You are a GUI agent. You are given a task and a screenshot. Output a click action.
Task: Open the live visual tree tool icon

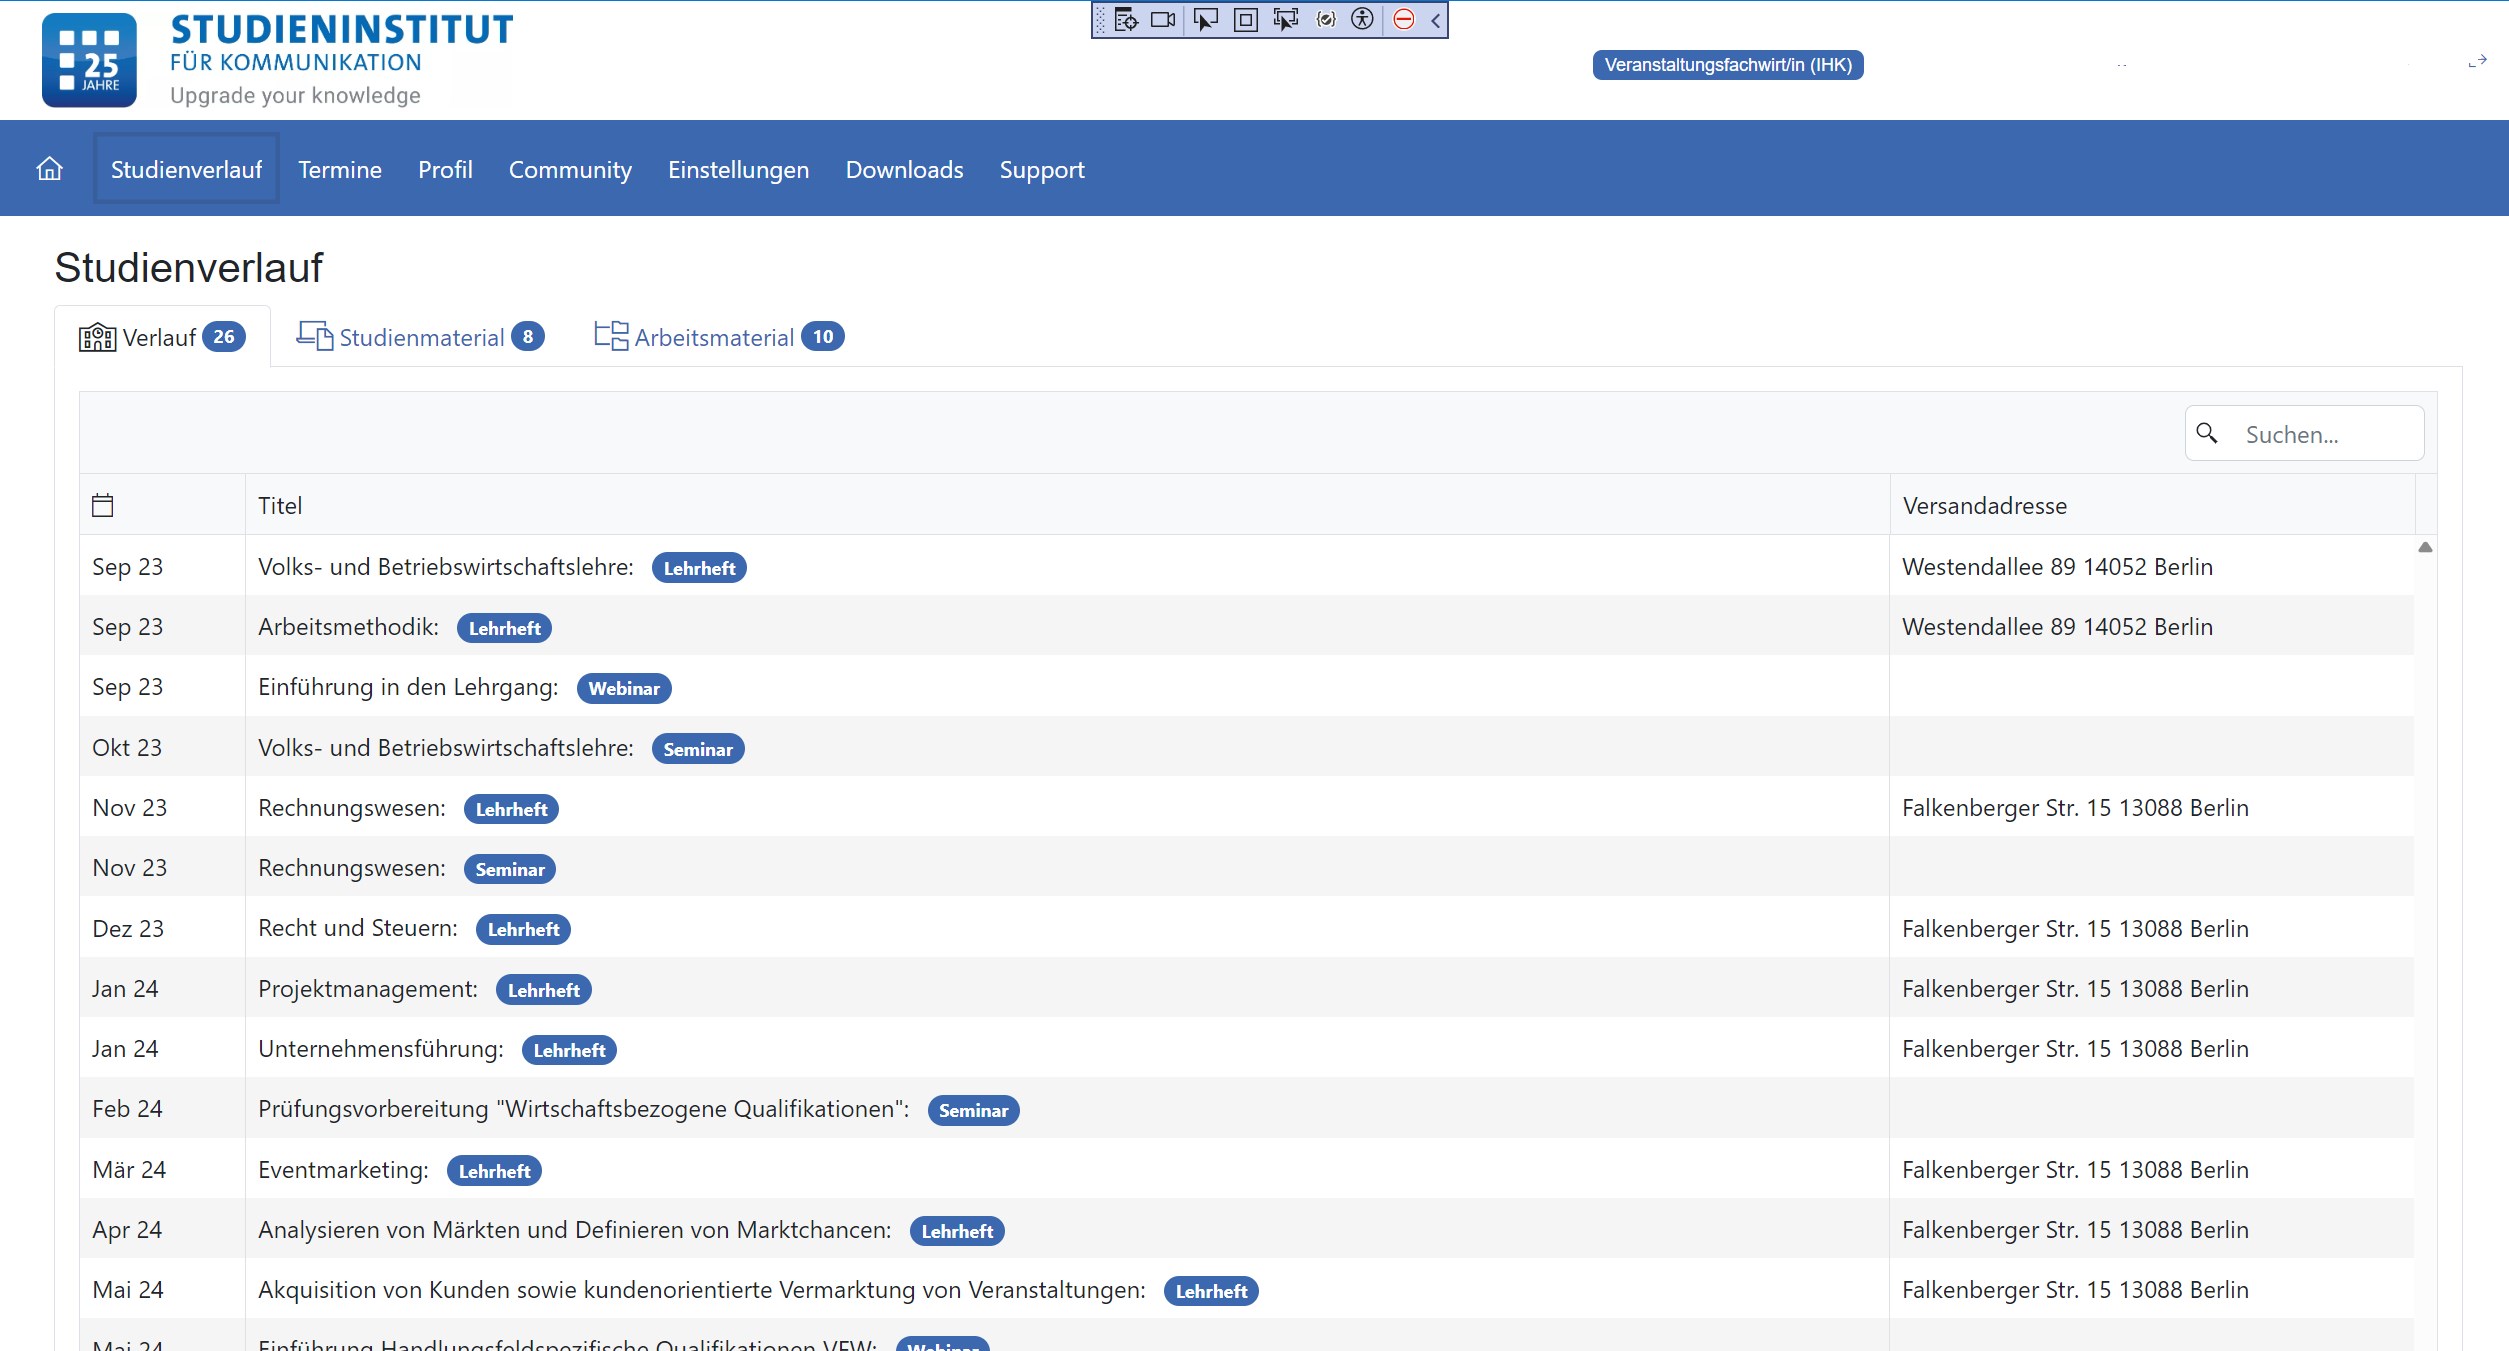(x=1126, y=19)
